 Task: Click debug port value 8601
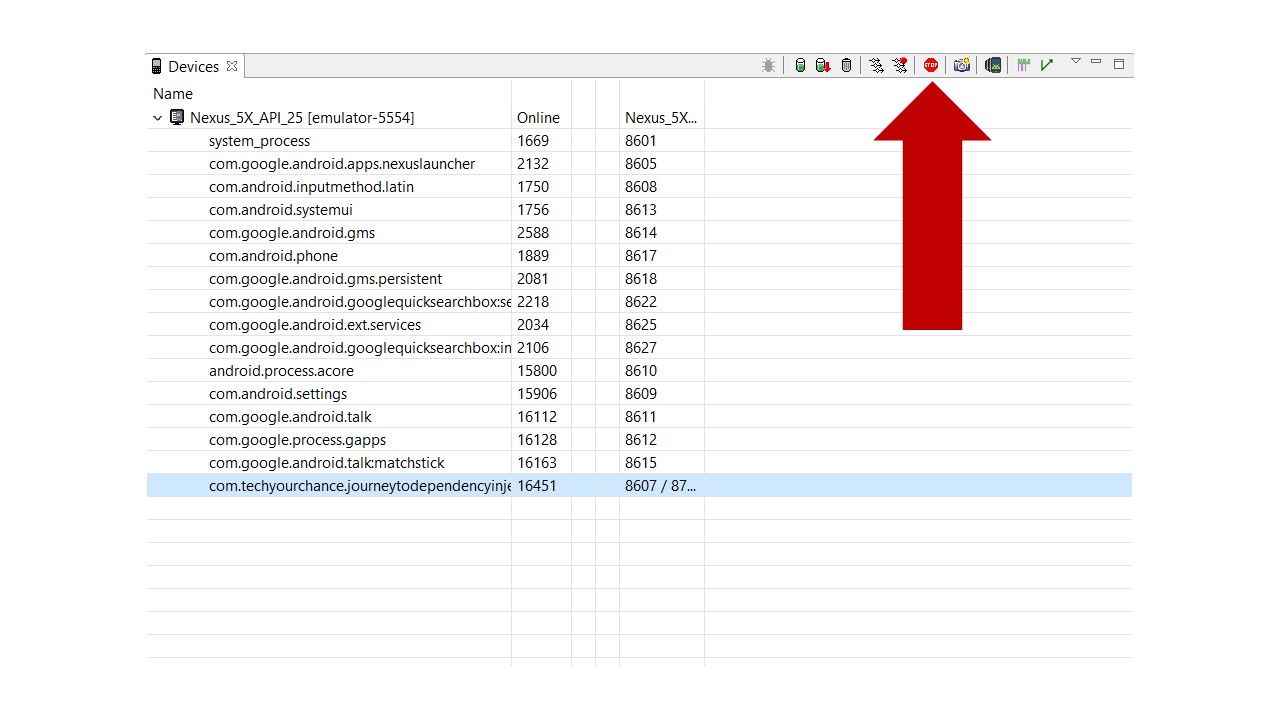coord(641,141)
